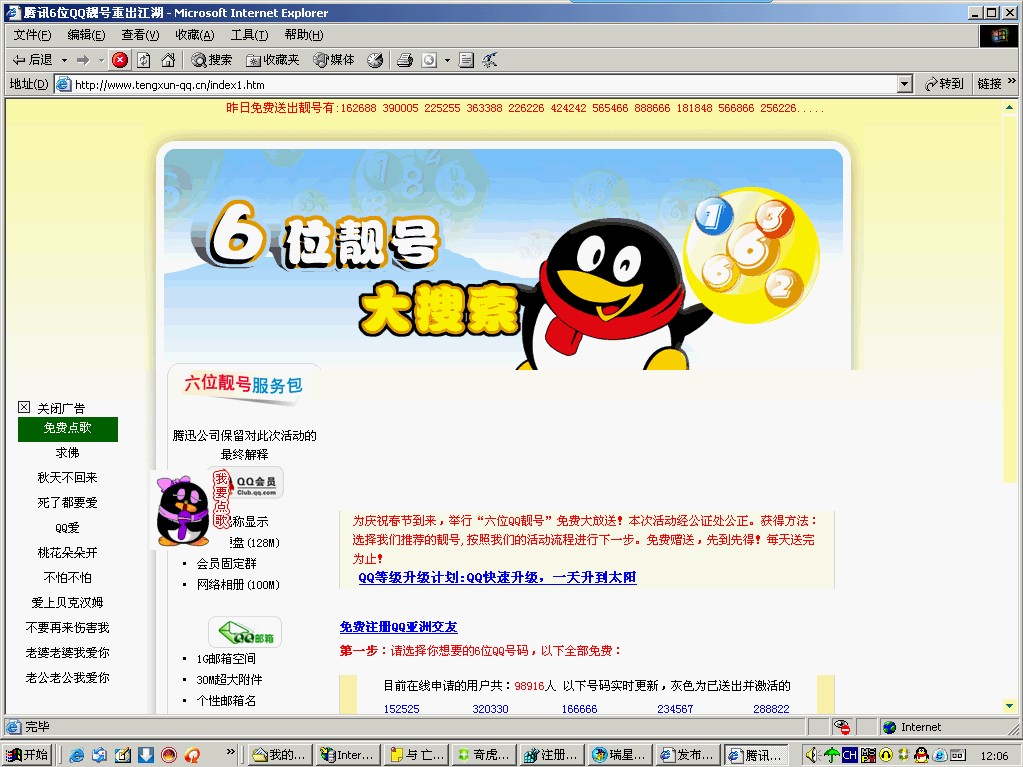Click the Back (后退) toolbar button
Screen dimensions: 1023x767
click(x=33, y=60)
